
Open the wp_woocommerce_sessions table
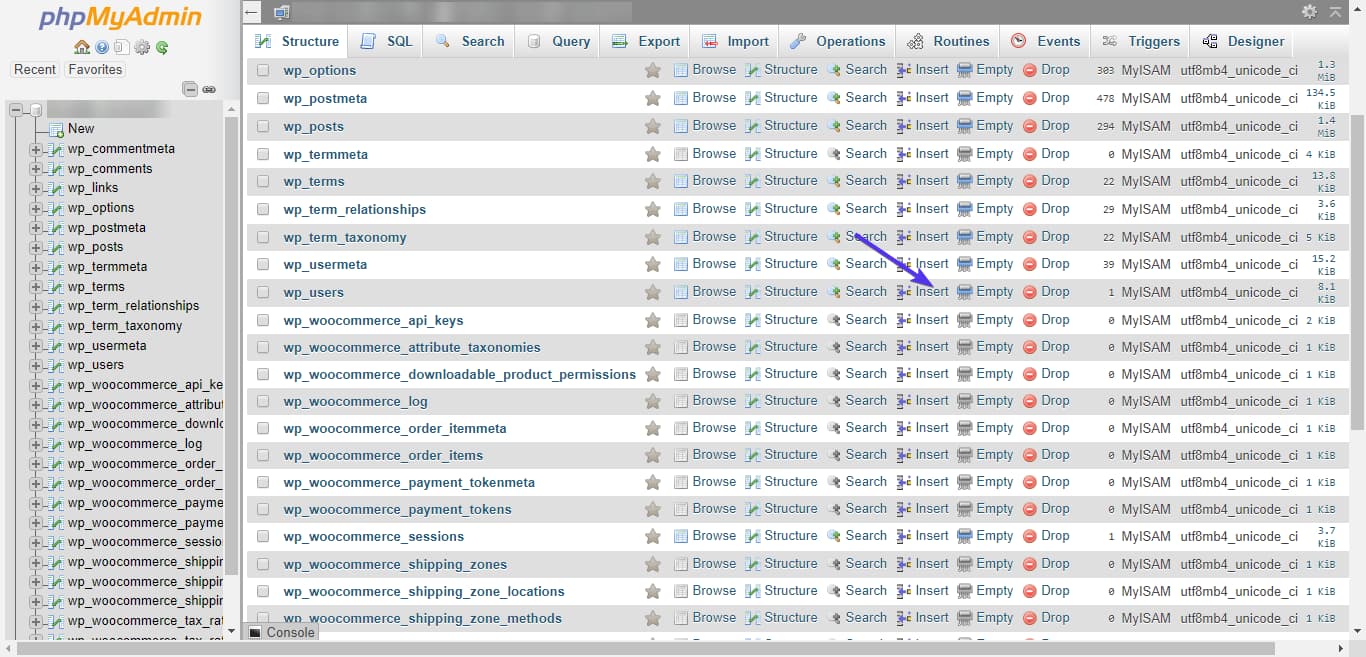373,536
